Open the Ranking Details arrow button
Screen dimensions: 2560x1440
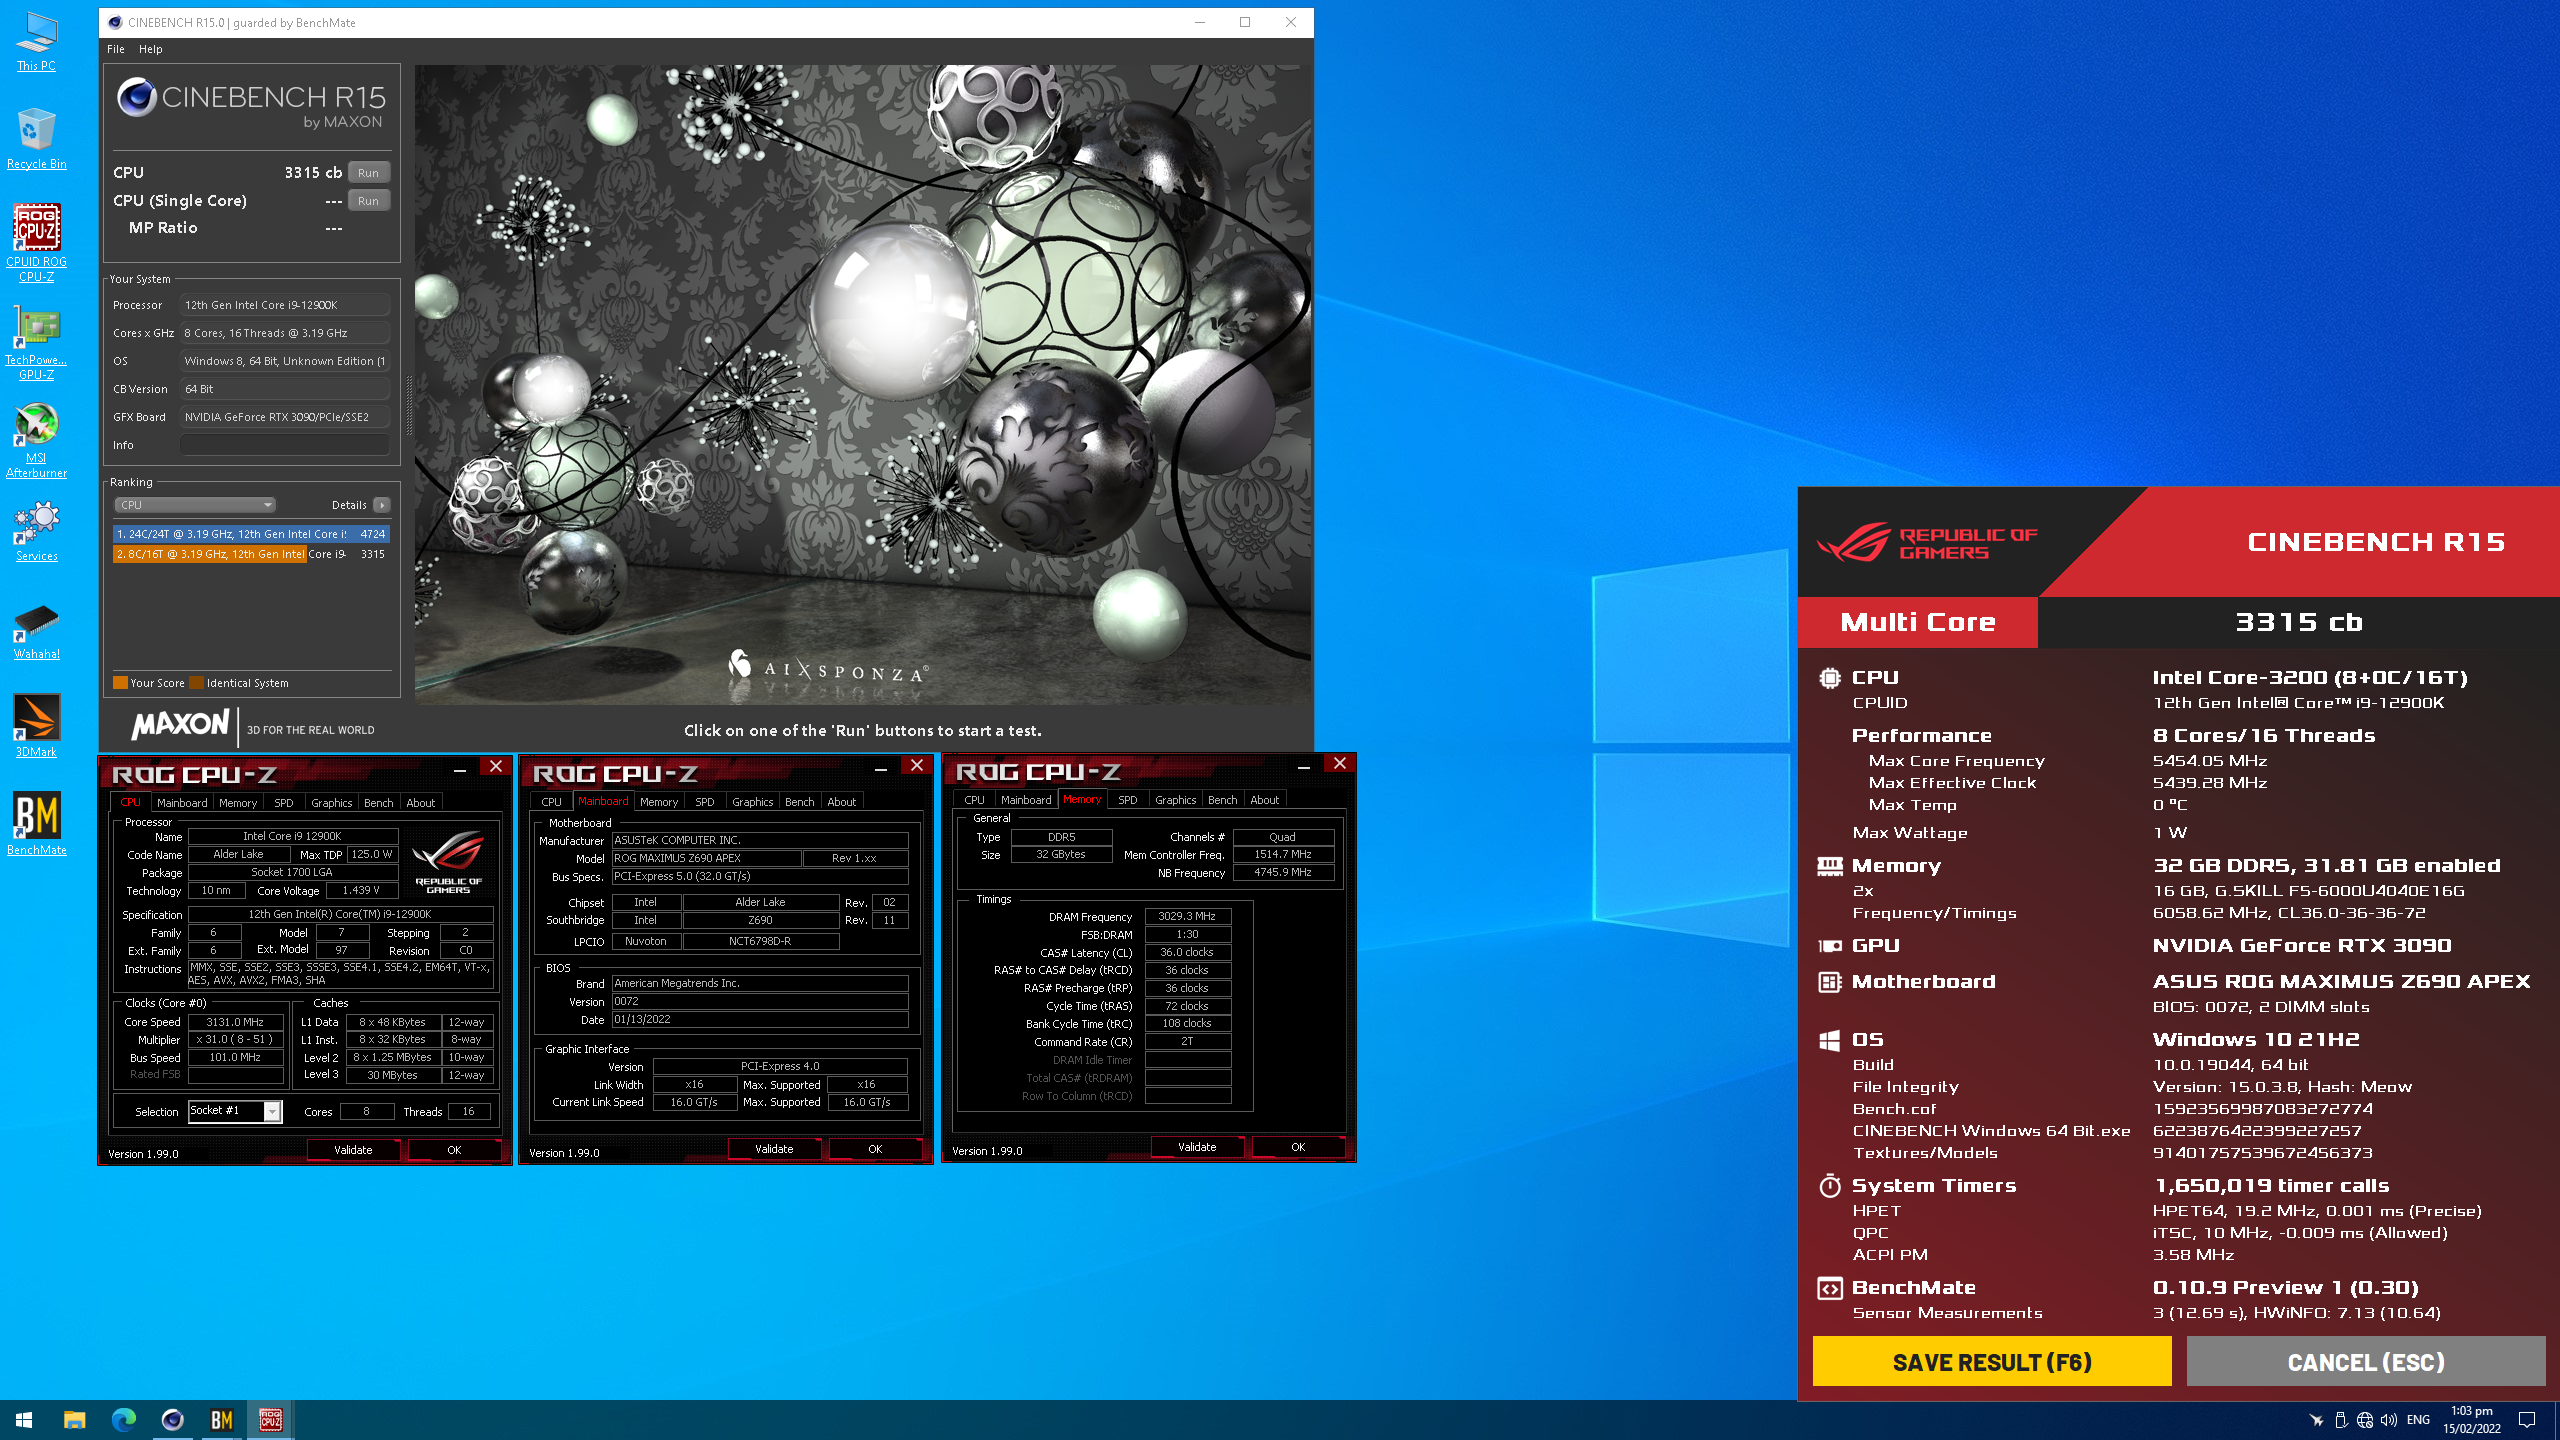(x=382, y=505)
